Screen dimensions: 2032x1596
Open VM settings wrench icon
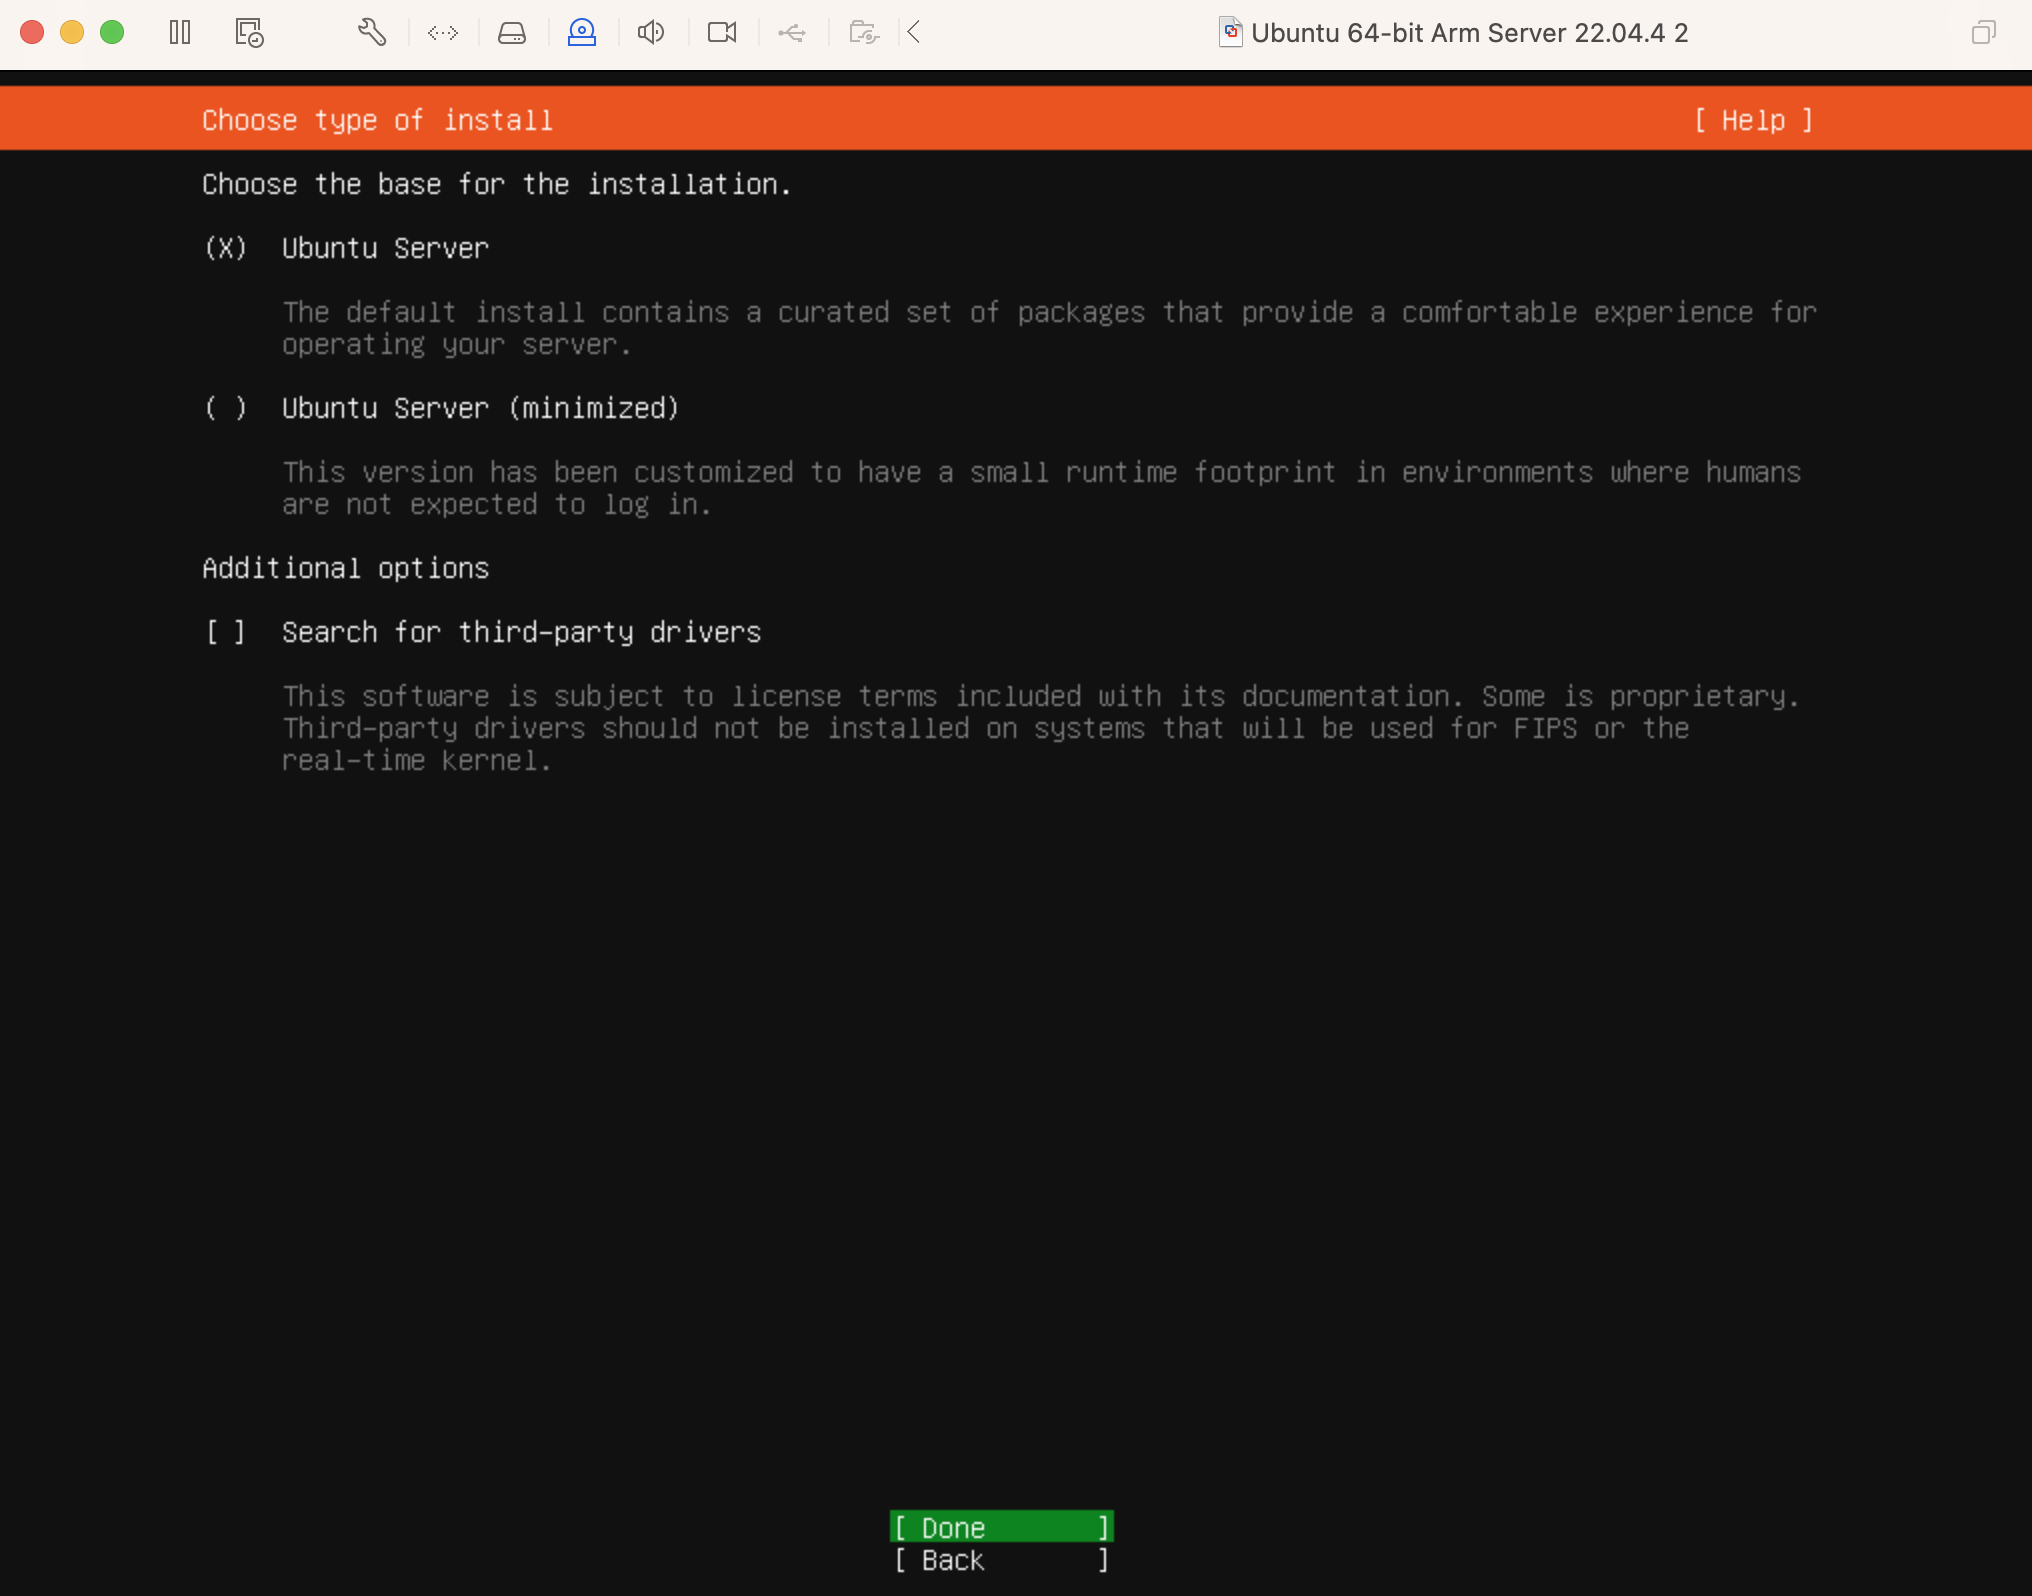coord(372,33)
